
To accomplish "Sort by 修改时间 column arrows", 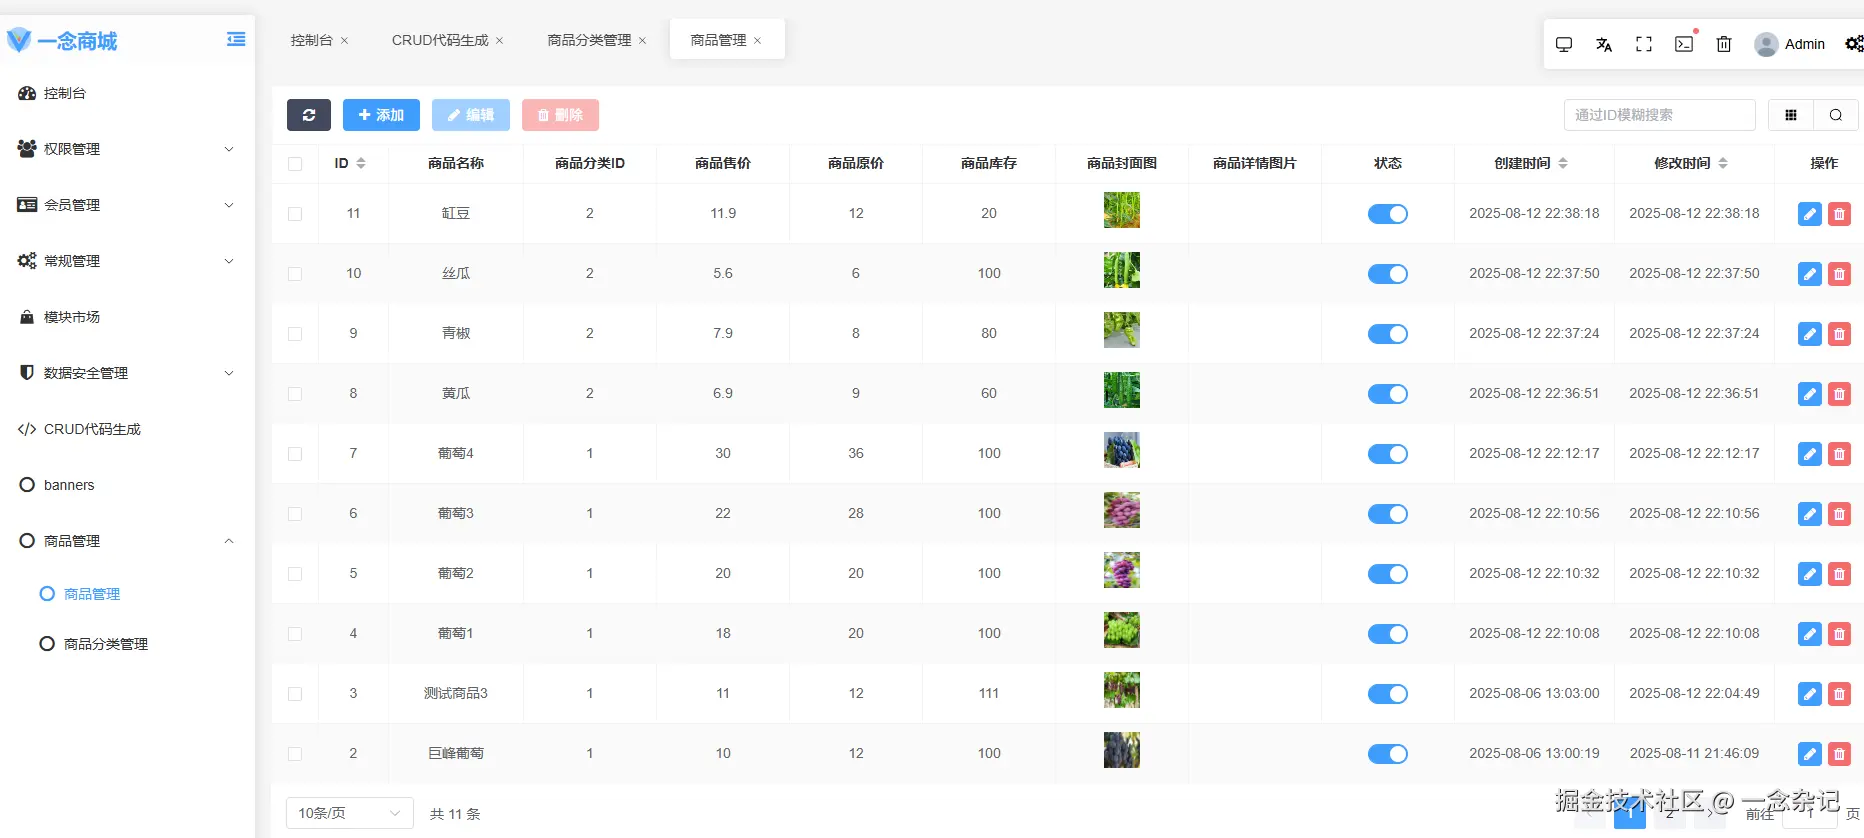I will point(1723,163).
